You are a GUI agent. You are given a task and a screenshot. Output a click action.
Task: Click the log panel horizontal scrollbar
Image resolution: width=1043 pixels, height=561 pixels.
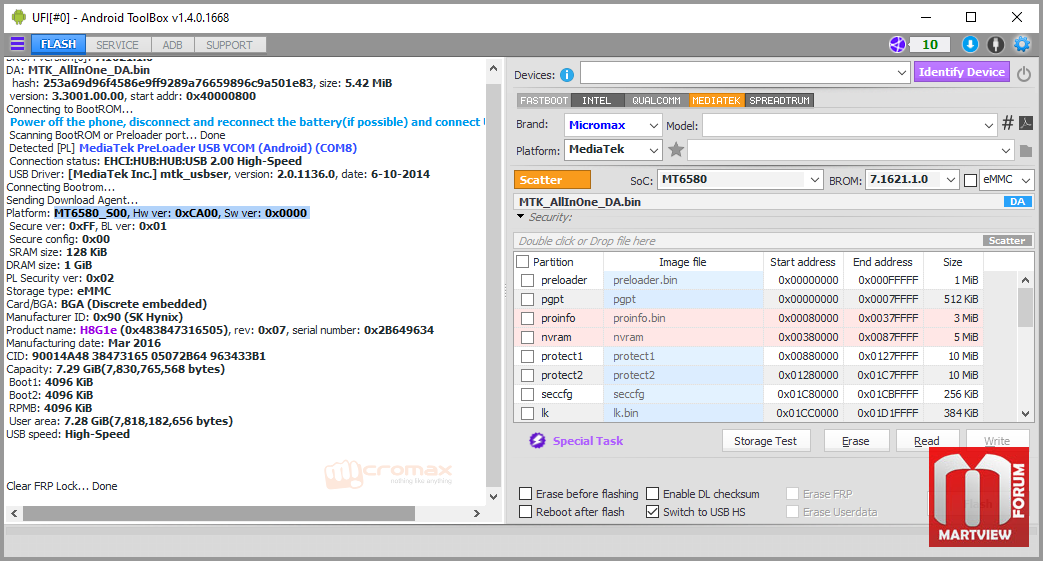point(219,513)
